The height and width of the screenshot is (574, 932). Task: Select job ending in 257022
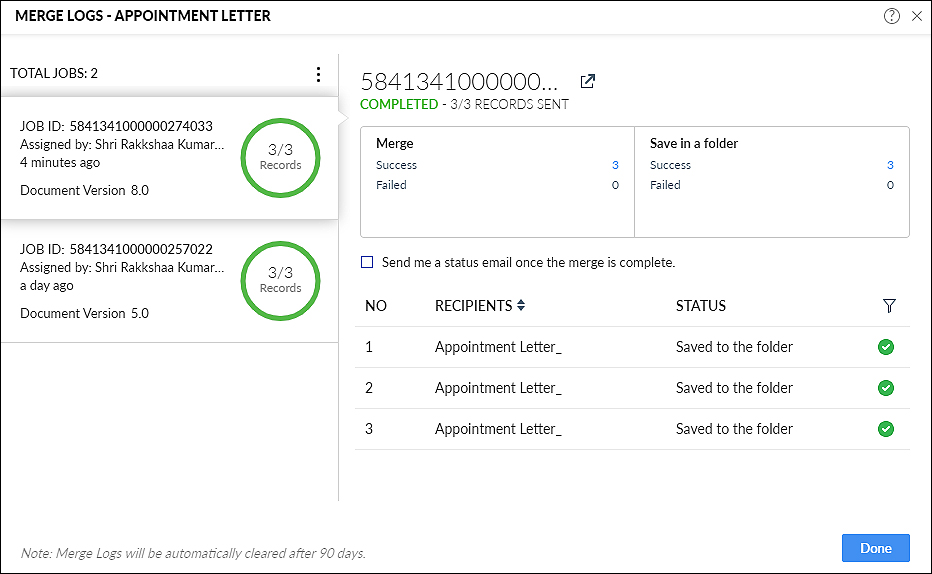(169, 281)
